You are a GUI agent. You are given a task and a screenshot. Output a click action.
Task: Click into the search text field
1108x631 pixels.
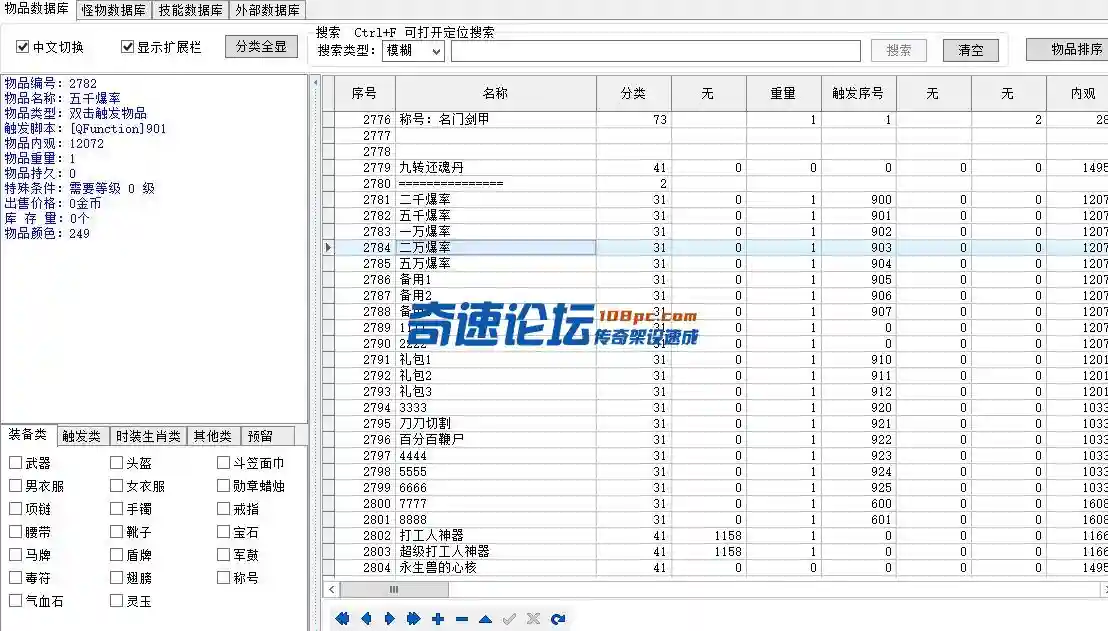point(656,51)
